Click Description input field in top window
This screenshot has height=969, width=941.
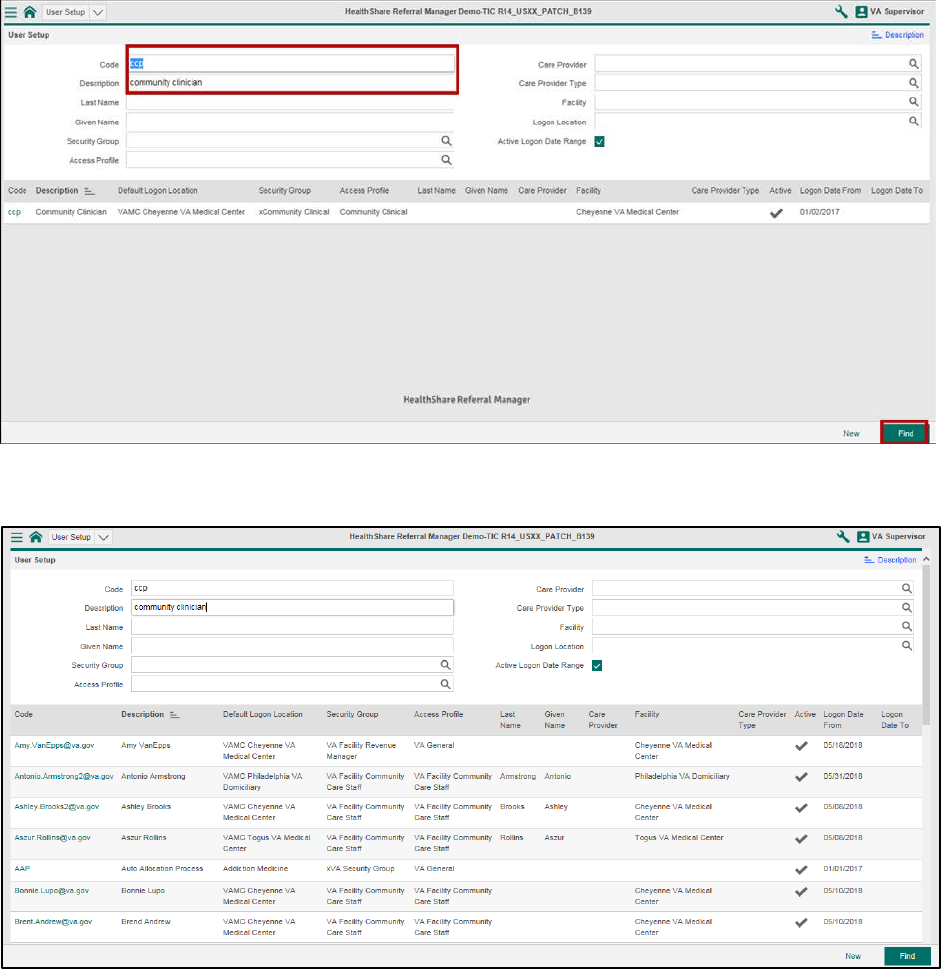(290, 82)
